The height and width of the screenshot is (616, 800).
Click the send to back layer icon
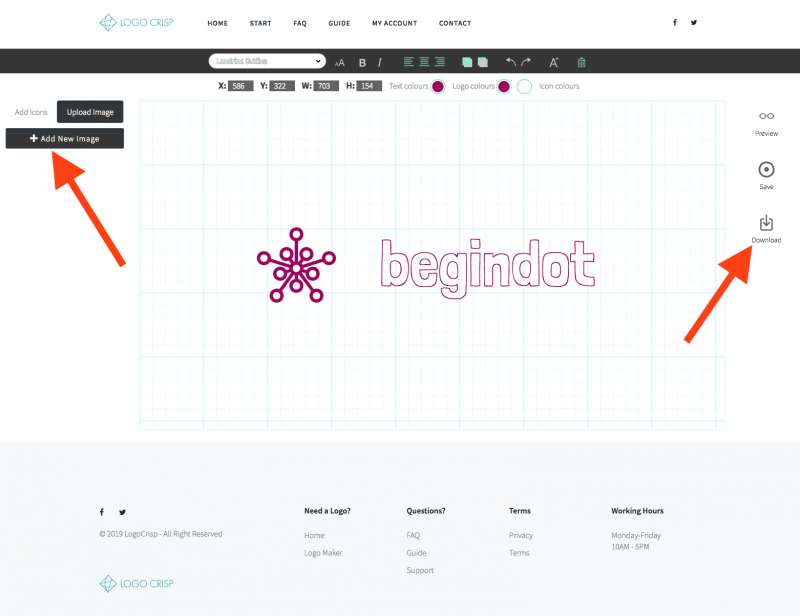tap(483, 62)
